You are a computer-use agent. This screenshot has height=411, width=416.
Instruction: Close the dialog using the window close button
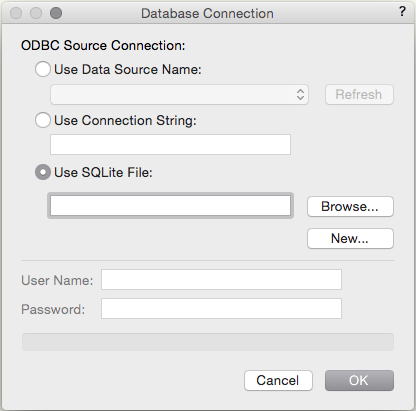[x=16, y=13]
